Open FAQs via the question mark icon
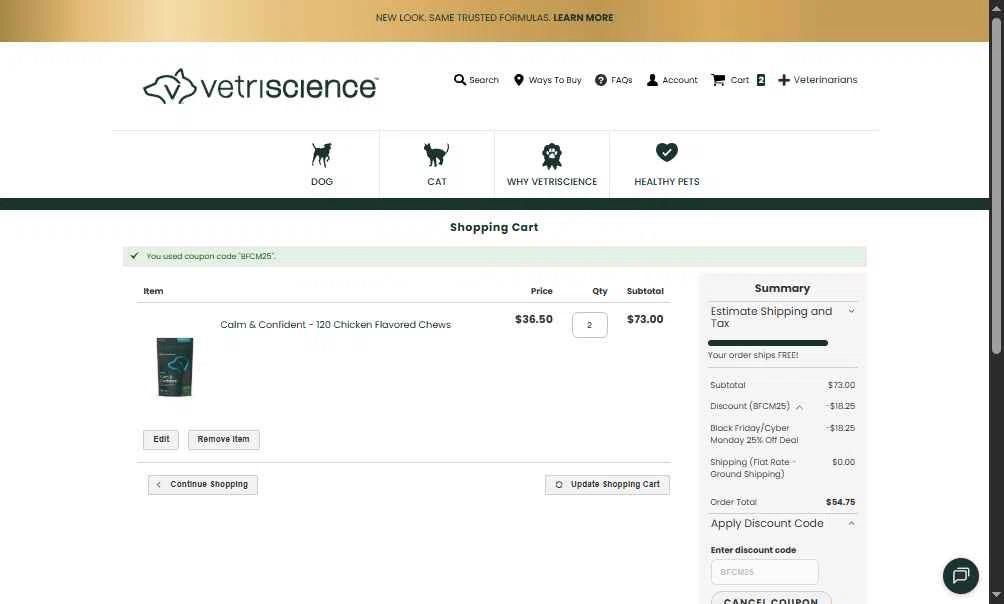Image resolution: width=1004 pixels, height=604 pixels. (x=601, y=80)
